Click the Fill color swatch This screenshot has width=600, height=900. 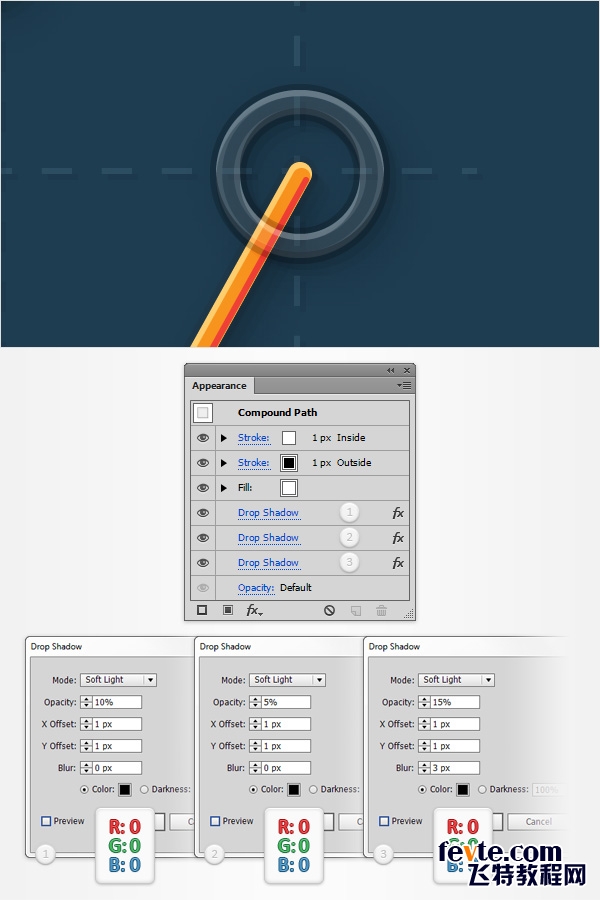(289, 488)
